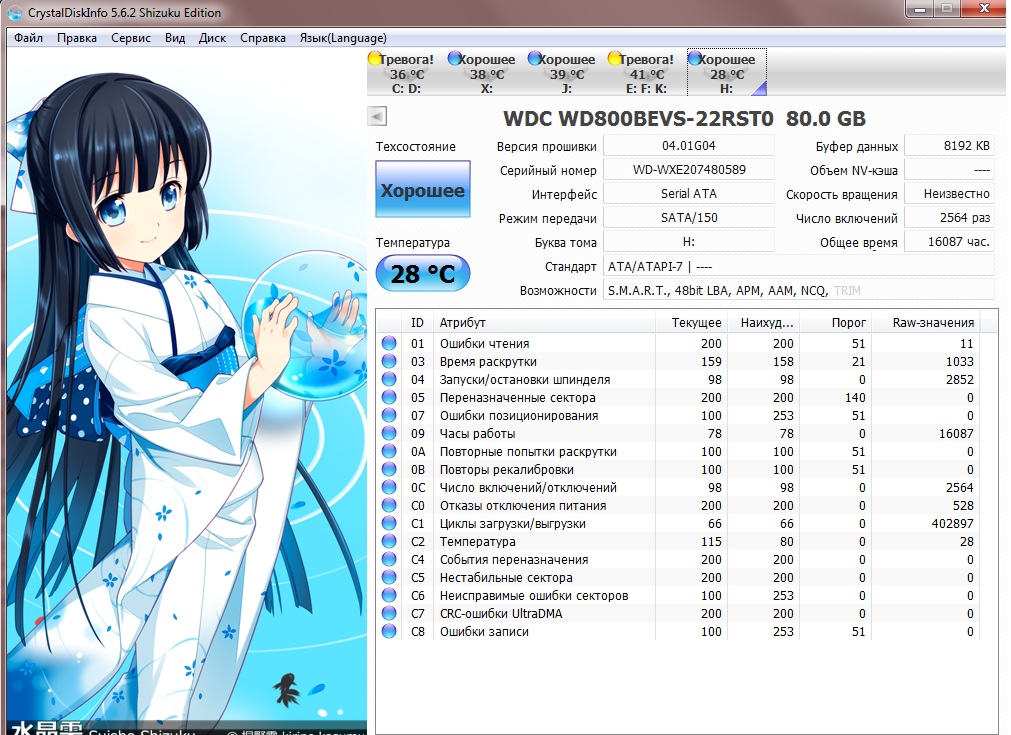Click the Неизвестно rotation speed field
This screenshot has height=735, width=1011.
click(949, 193)
